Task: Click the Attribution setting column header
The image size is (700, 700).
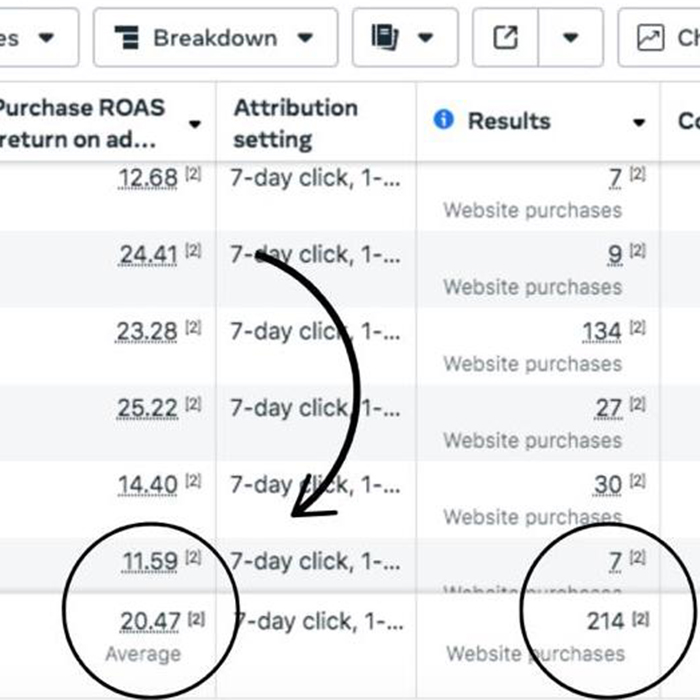Action: [x=296, y=123]
